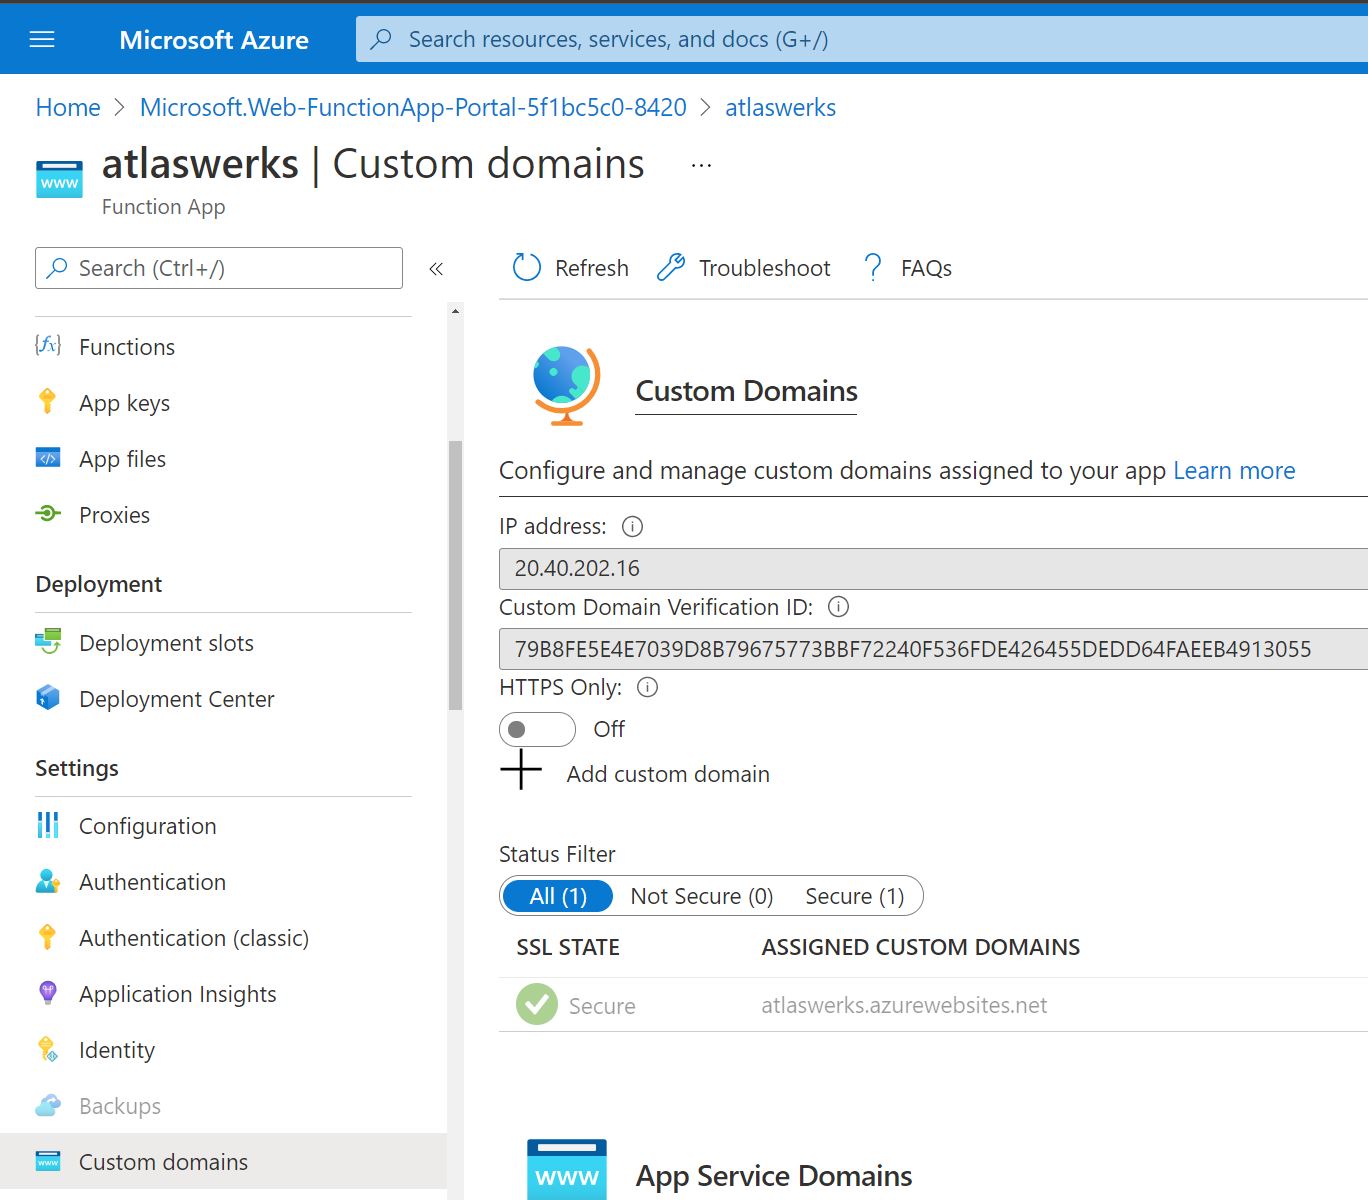Click the Custom Domains globe icon
1368x1200 pixels.
click(566, 386)
